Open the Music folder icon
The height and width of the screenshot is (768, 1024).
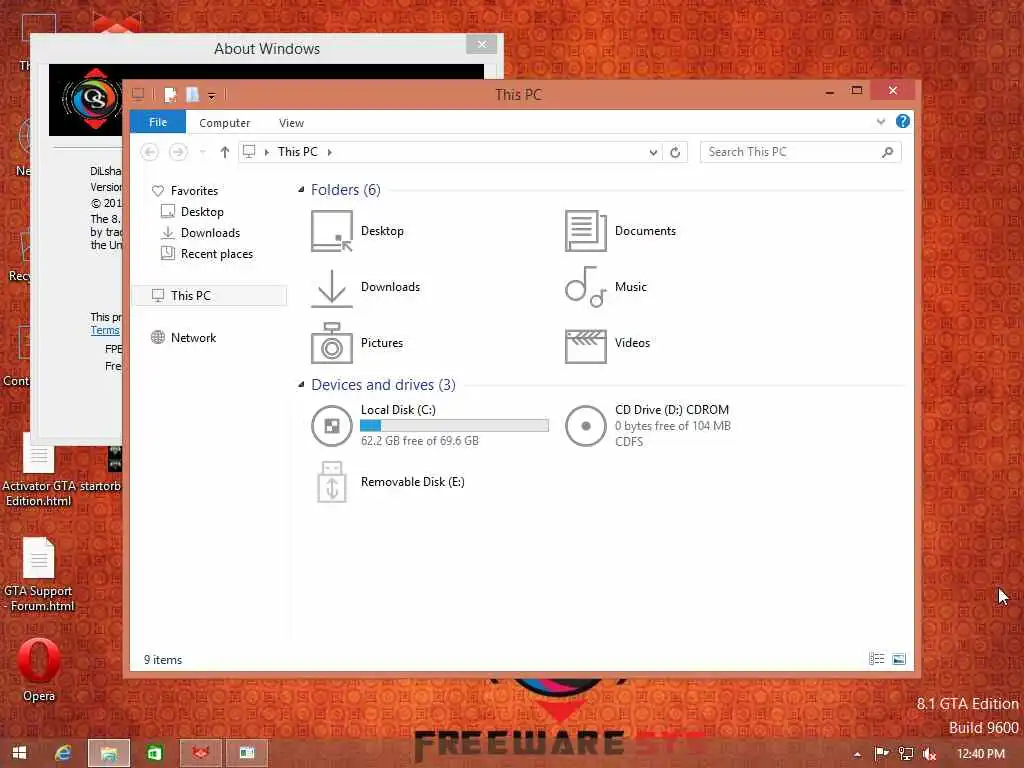pos(585,287)
